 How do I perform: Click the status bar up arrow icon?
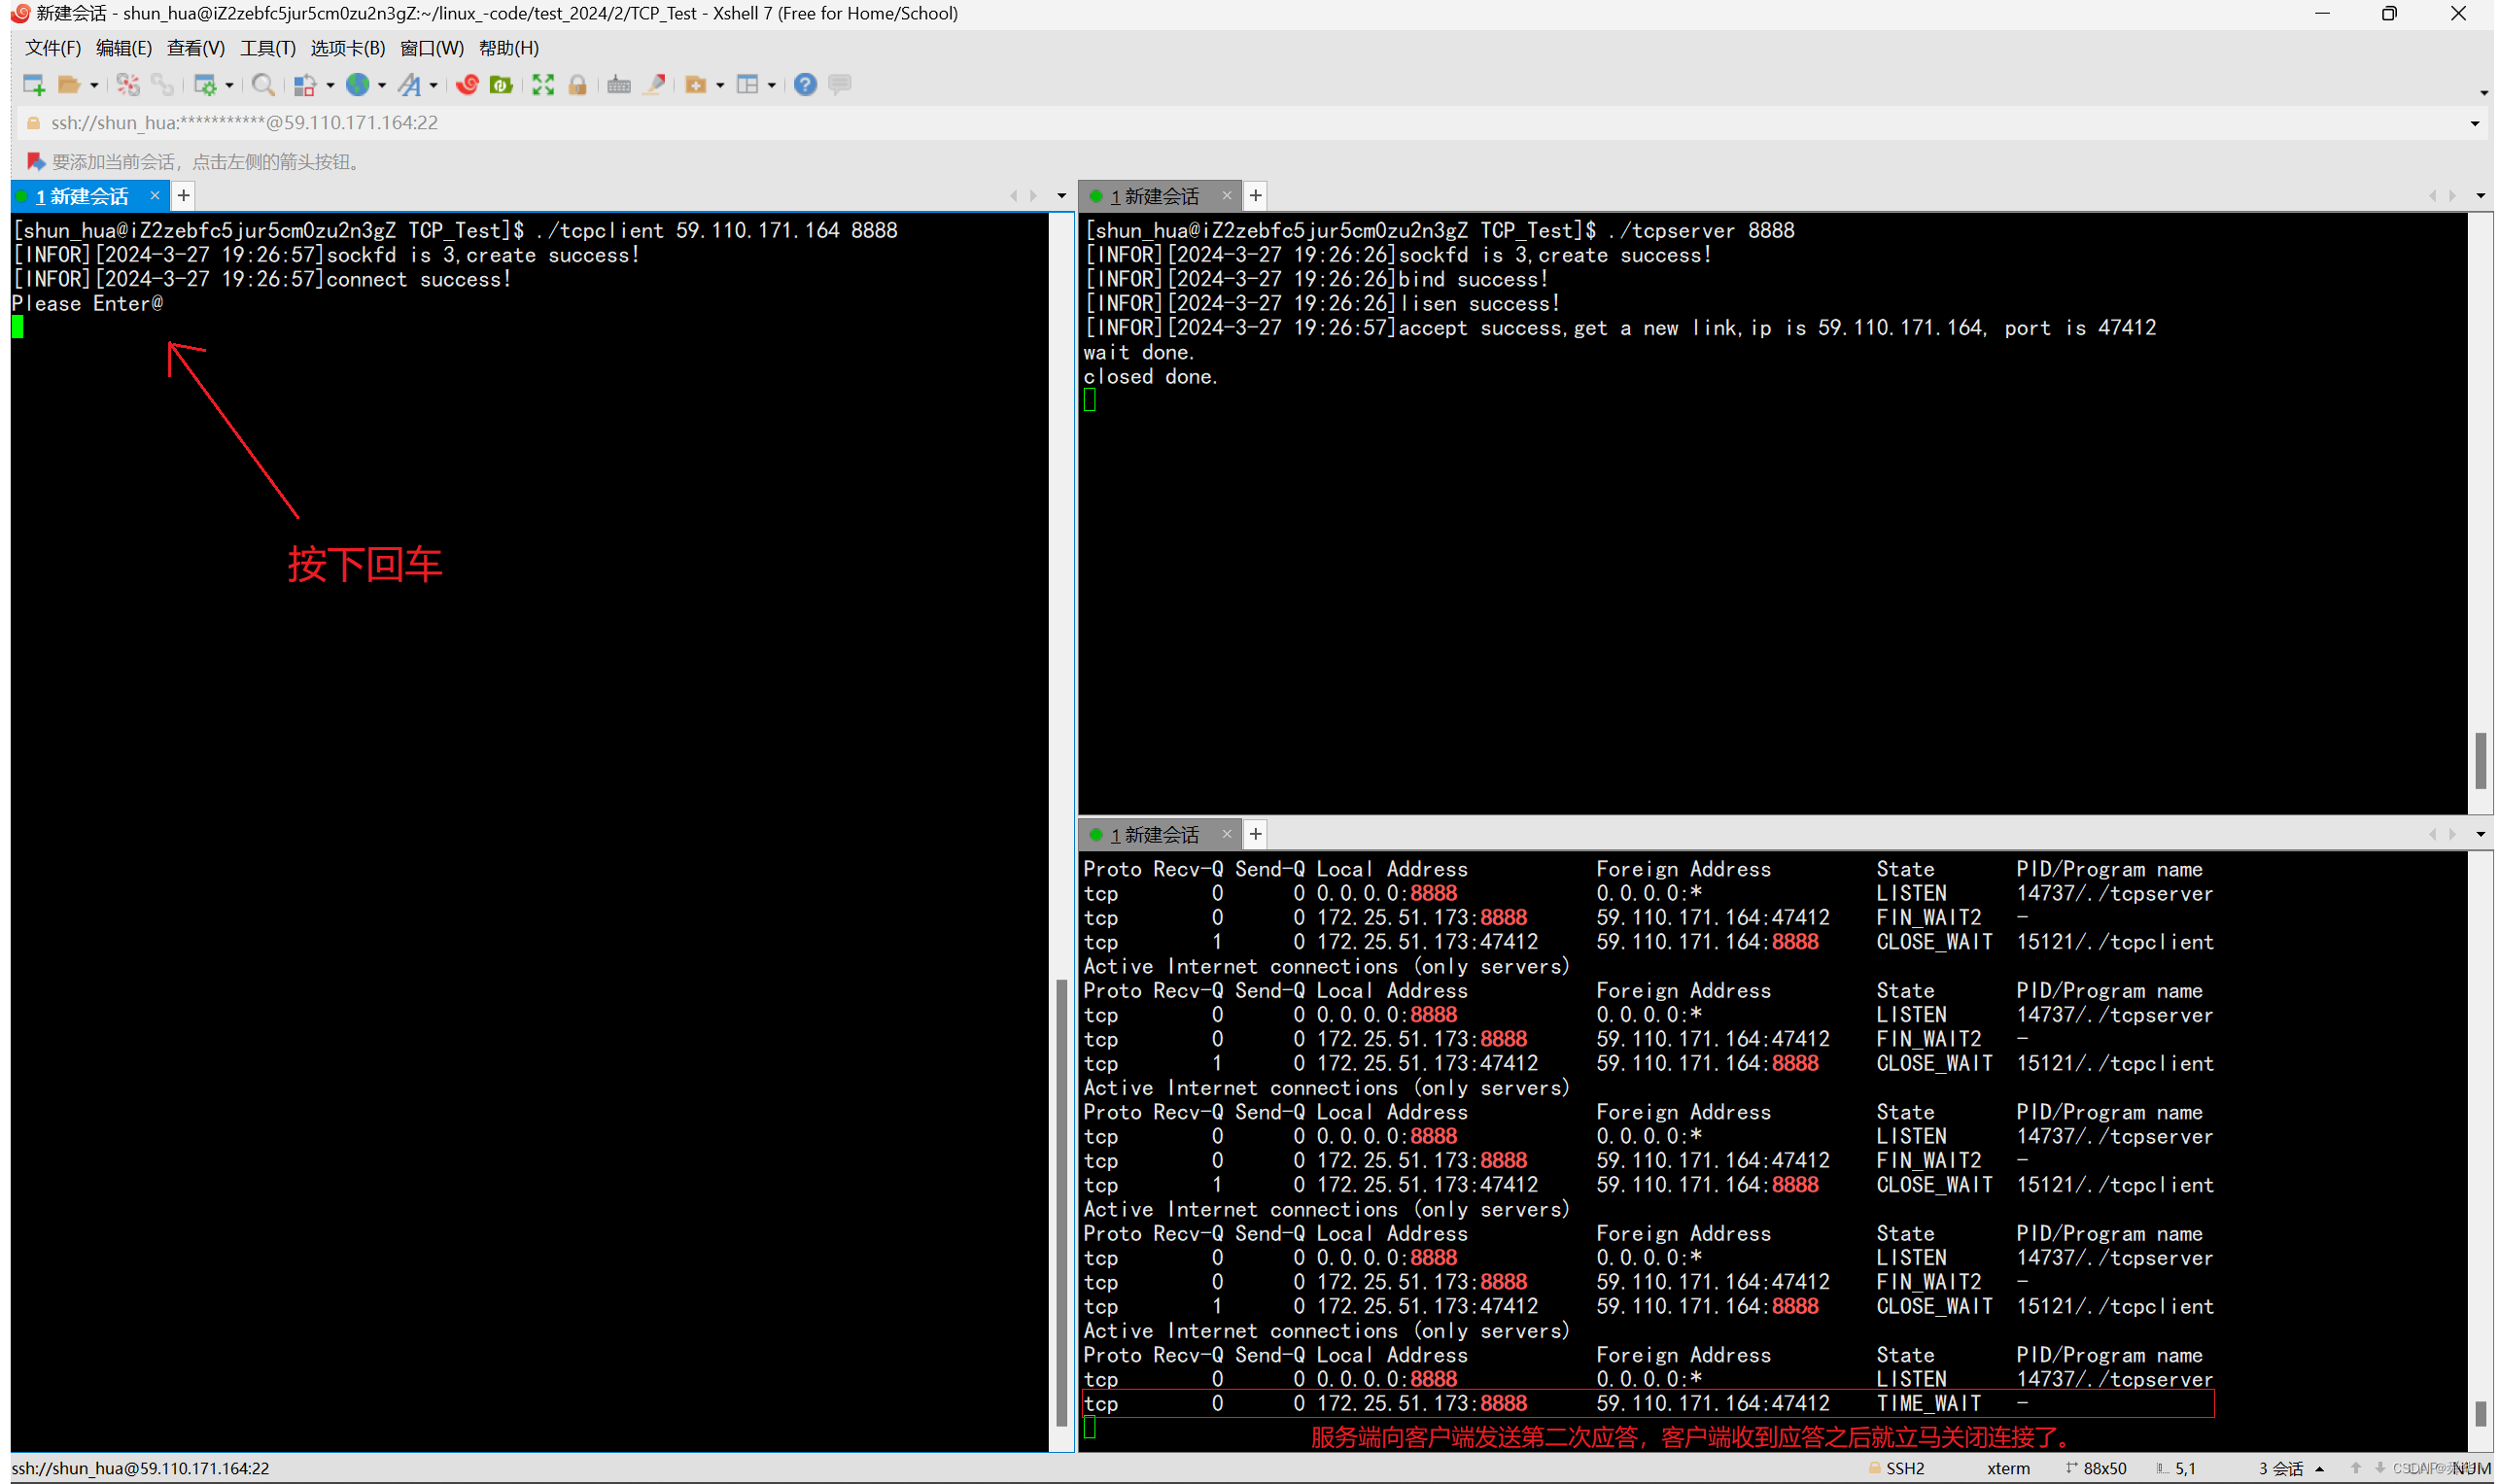tap(2356, 1468)
